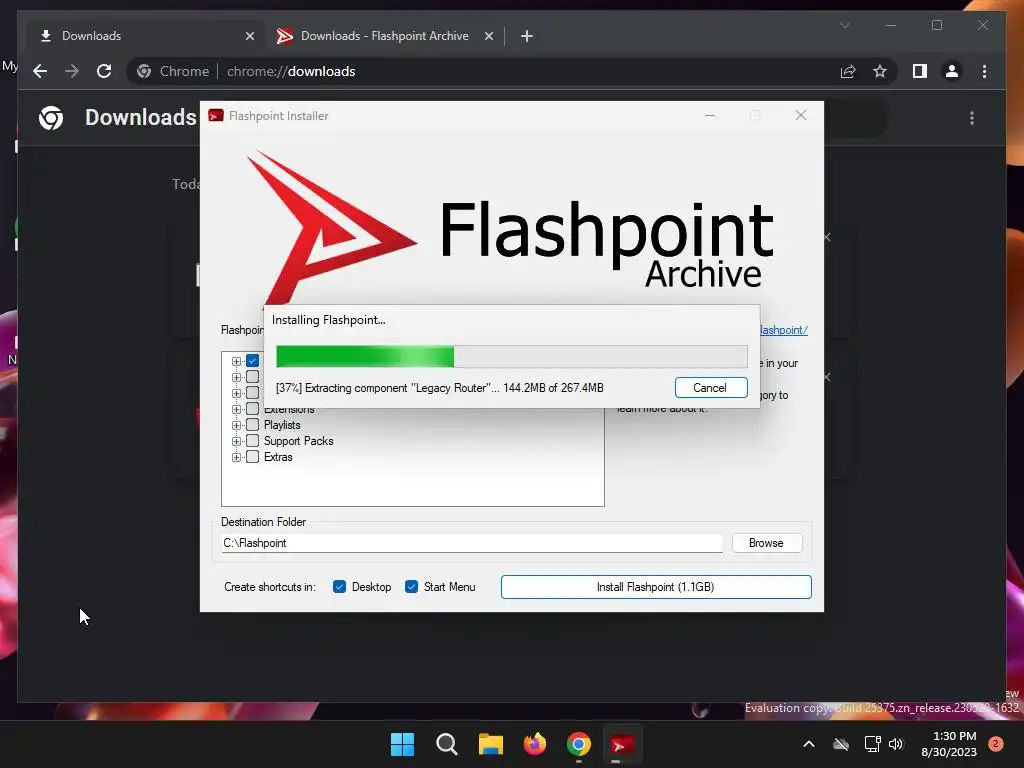Screen dimensions: 1024x768
Task: Check the Extensions component checkbox
Action: [253, 409]
